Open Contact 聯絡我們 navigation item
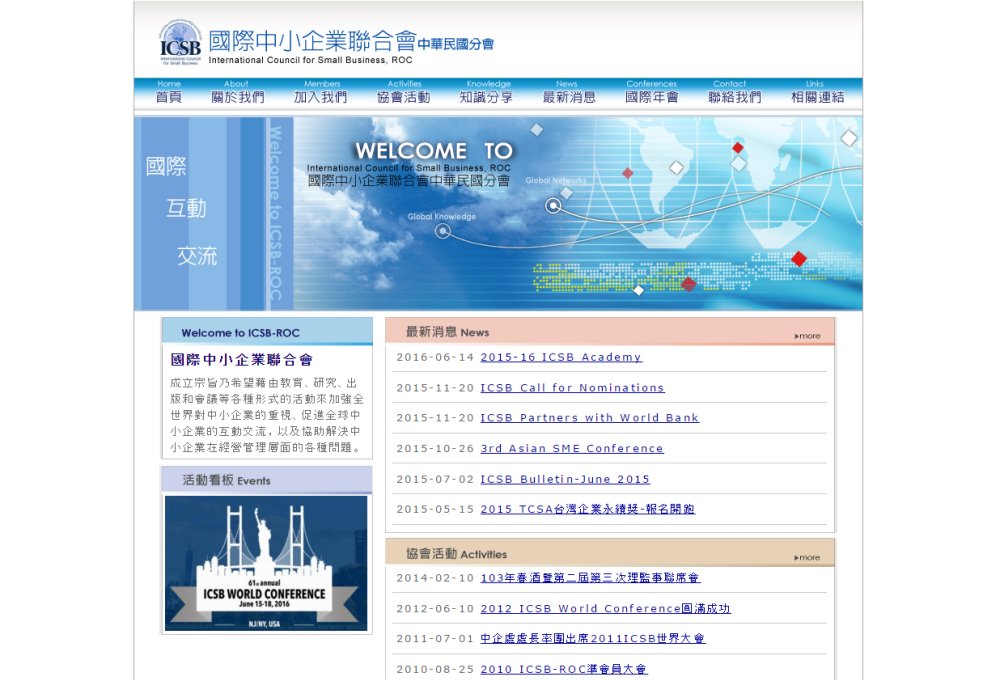 point(734,93)
